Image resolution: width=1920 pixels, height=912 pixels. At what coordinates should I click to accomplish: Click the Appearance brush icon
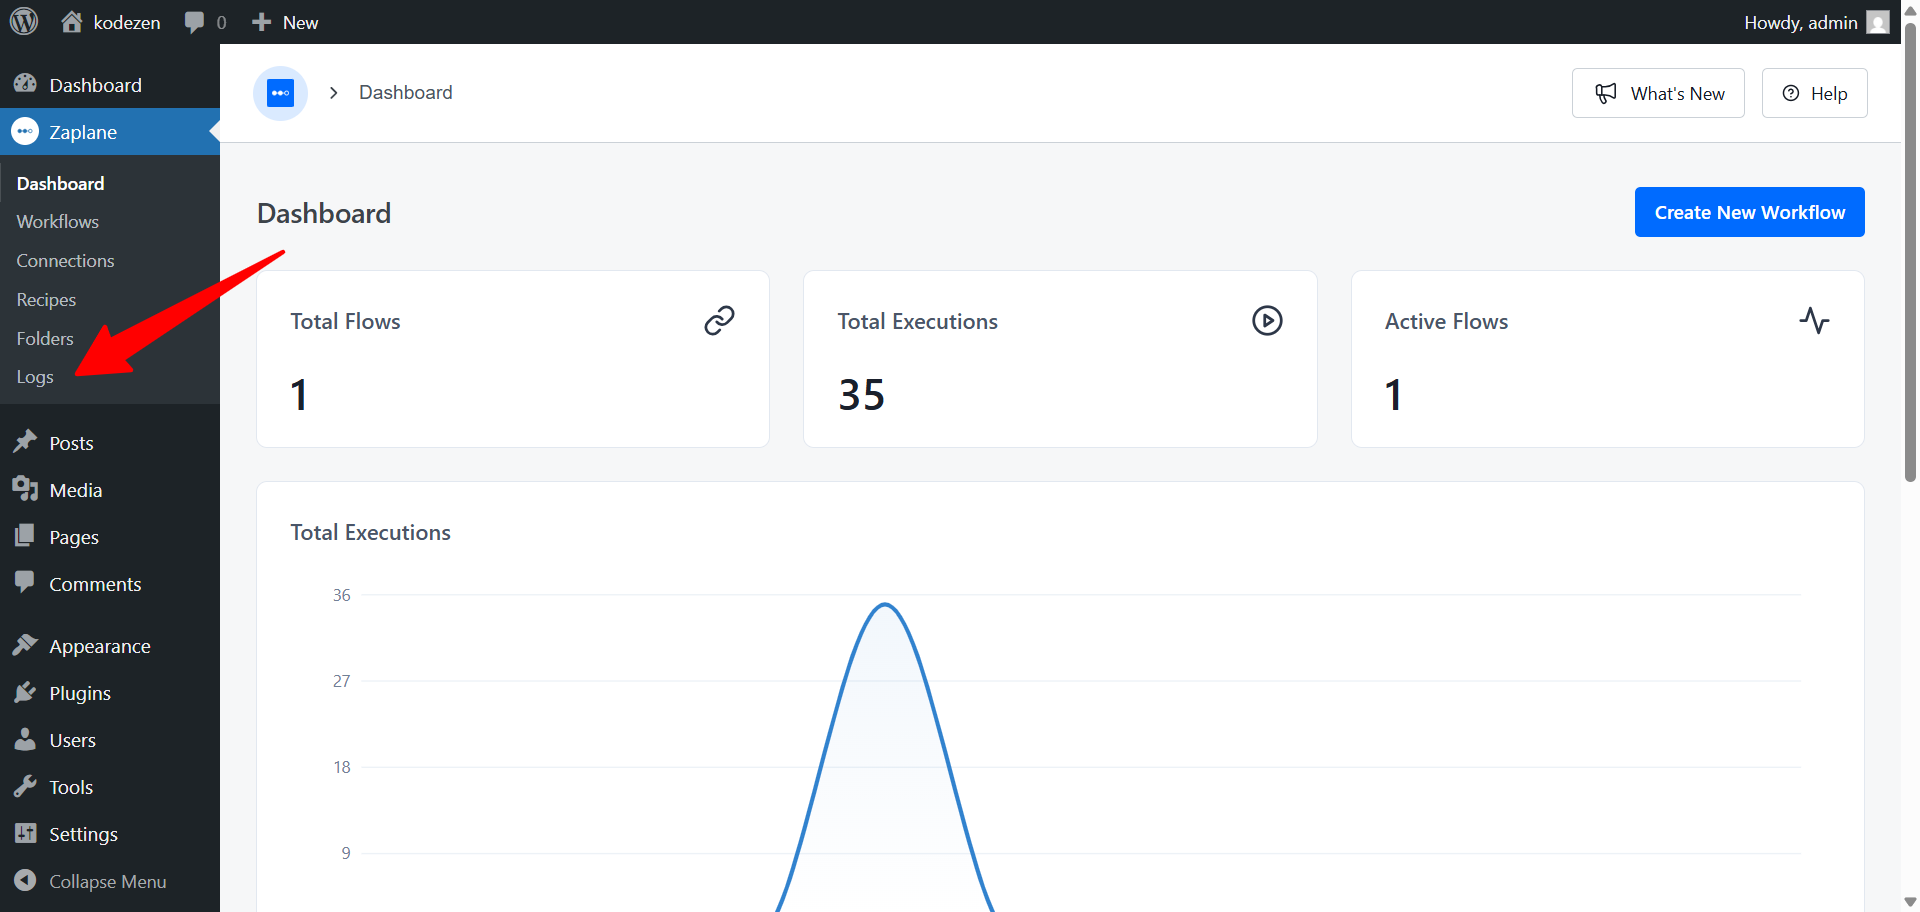pyautogui.click(x=25, y=645)
